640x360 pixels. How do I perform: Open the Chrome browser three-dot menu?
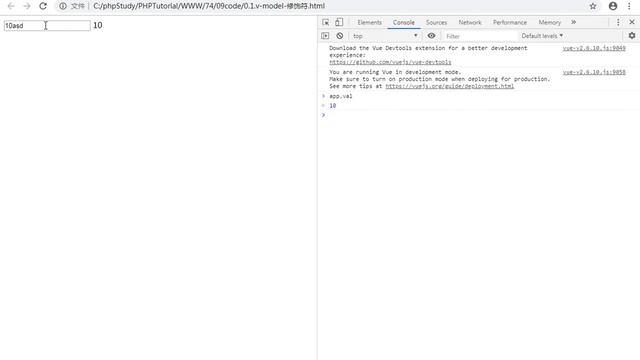629,6
